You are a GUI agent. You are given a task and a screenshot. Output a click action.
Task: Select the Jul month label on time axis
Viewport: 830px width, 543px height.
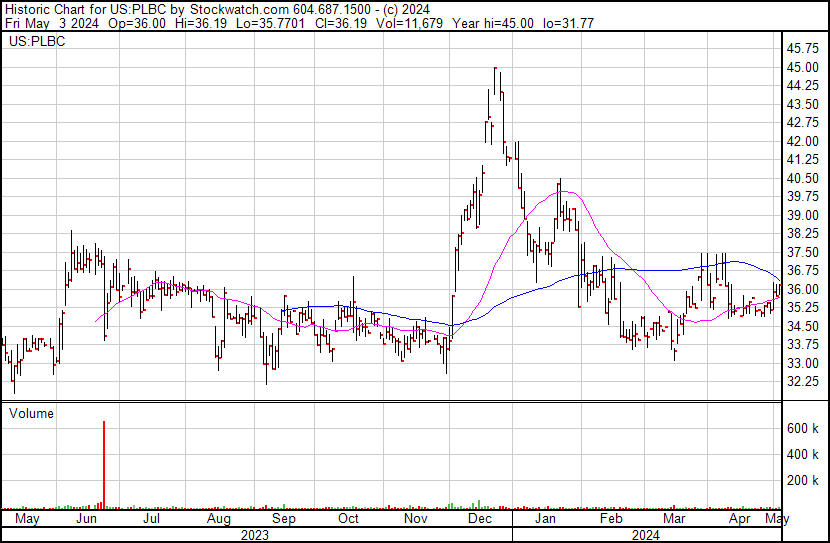point(152,520)
